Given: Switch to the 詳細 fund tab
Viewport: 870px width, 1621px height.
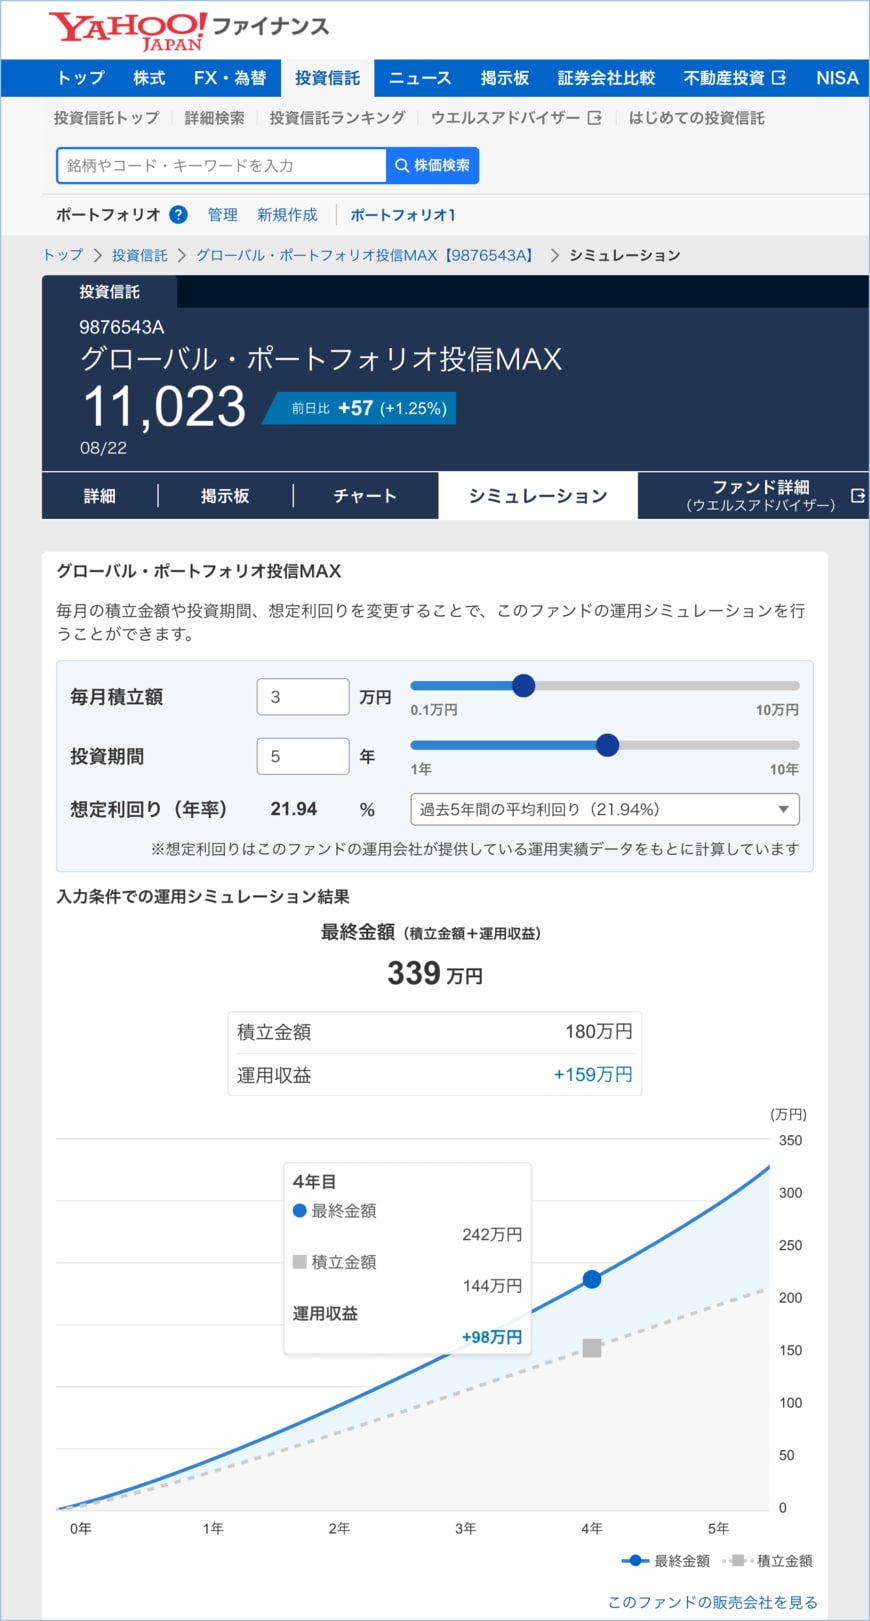Looking at the screenshot, I should point(99,495).
